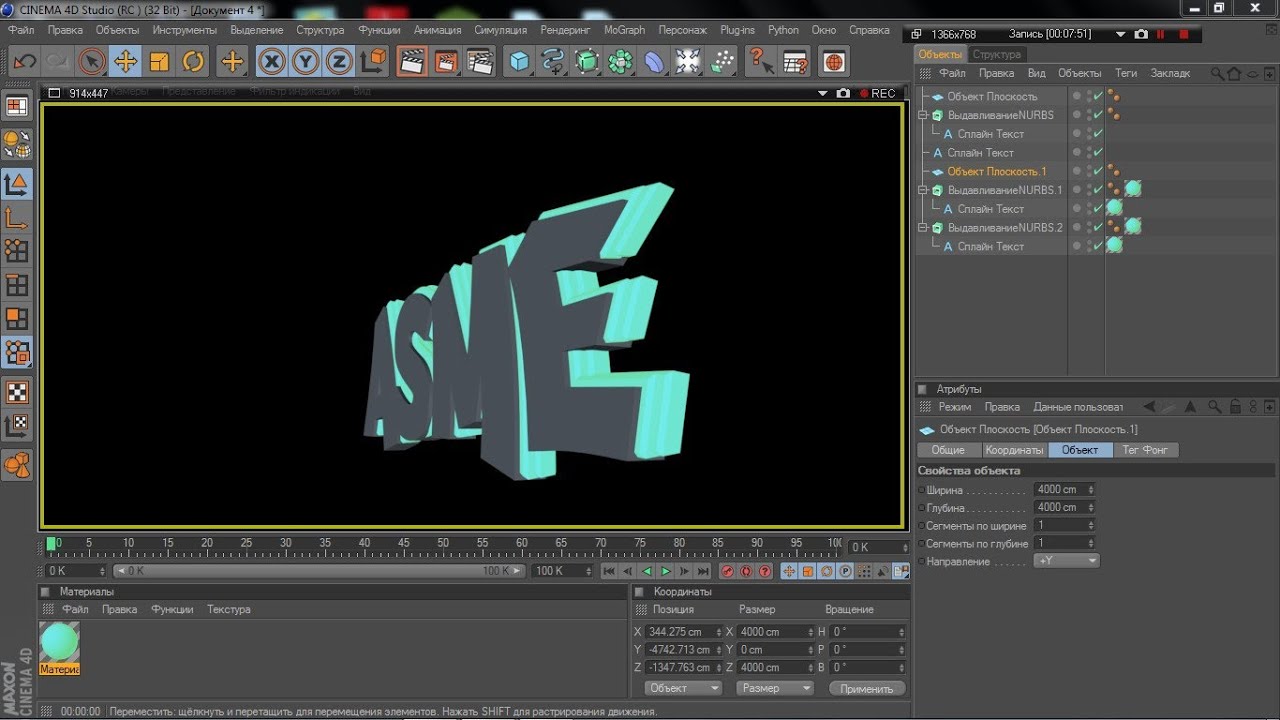Activate the Rotate tool in the top toolbar
1280x720 pixels.
[193, 62]
